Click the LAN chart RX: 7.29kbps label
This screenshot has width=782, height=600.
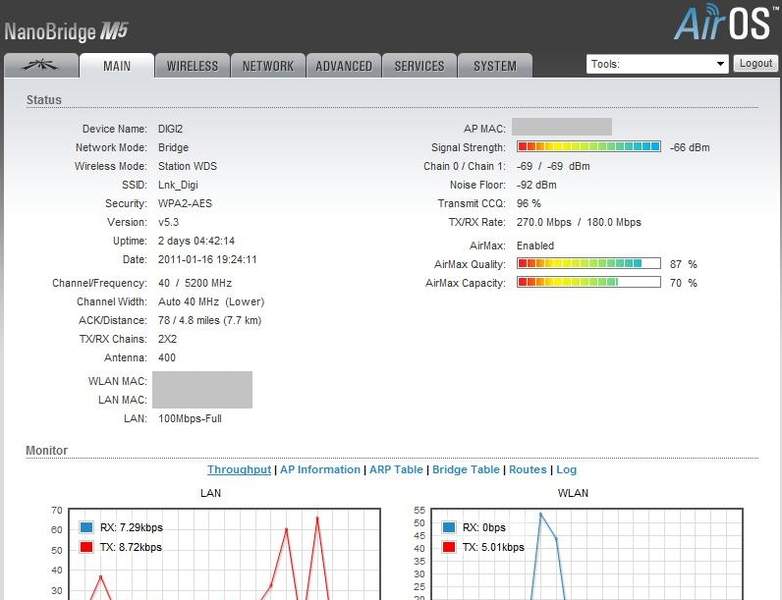click(131, 527)
